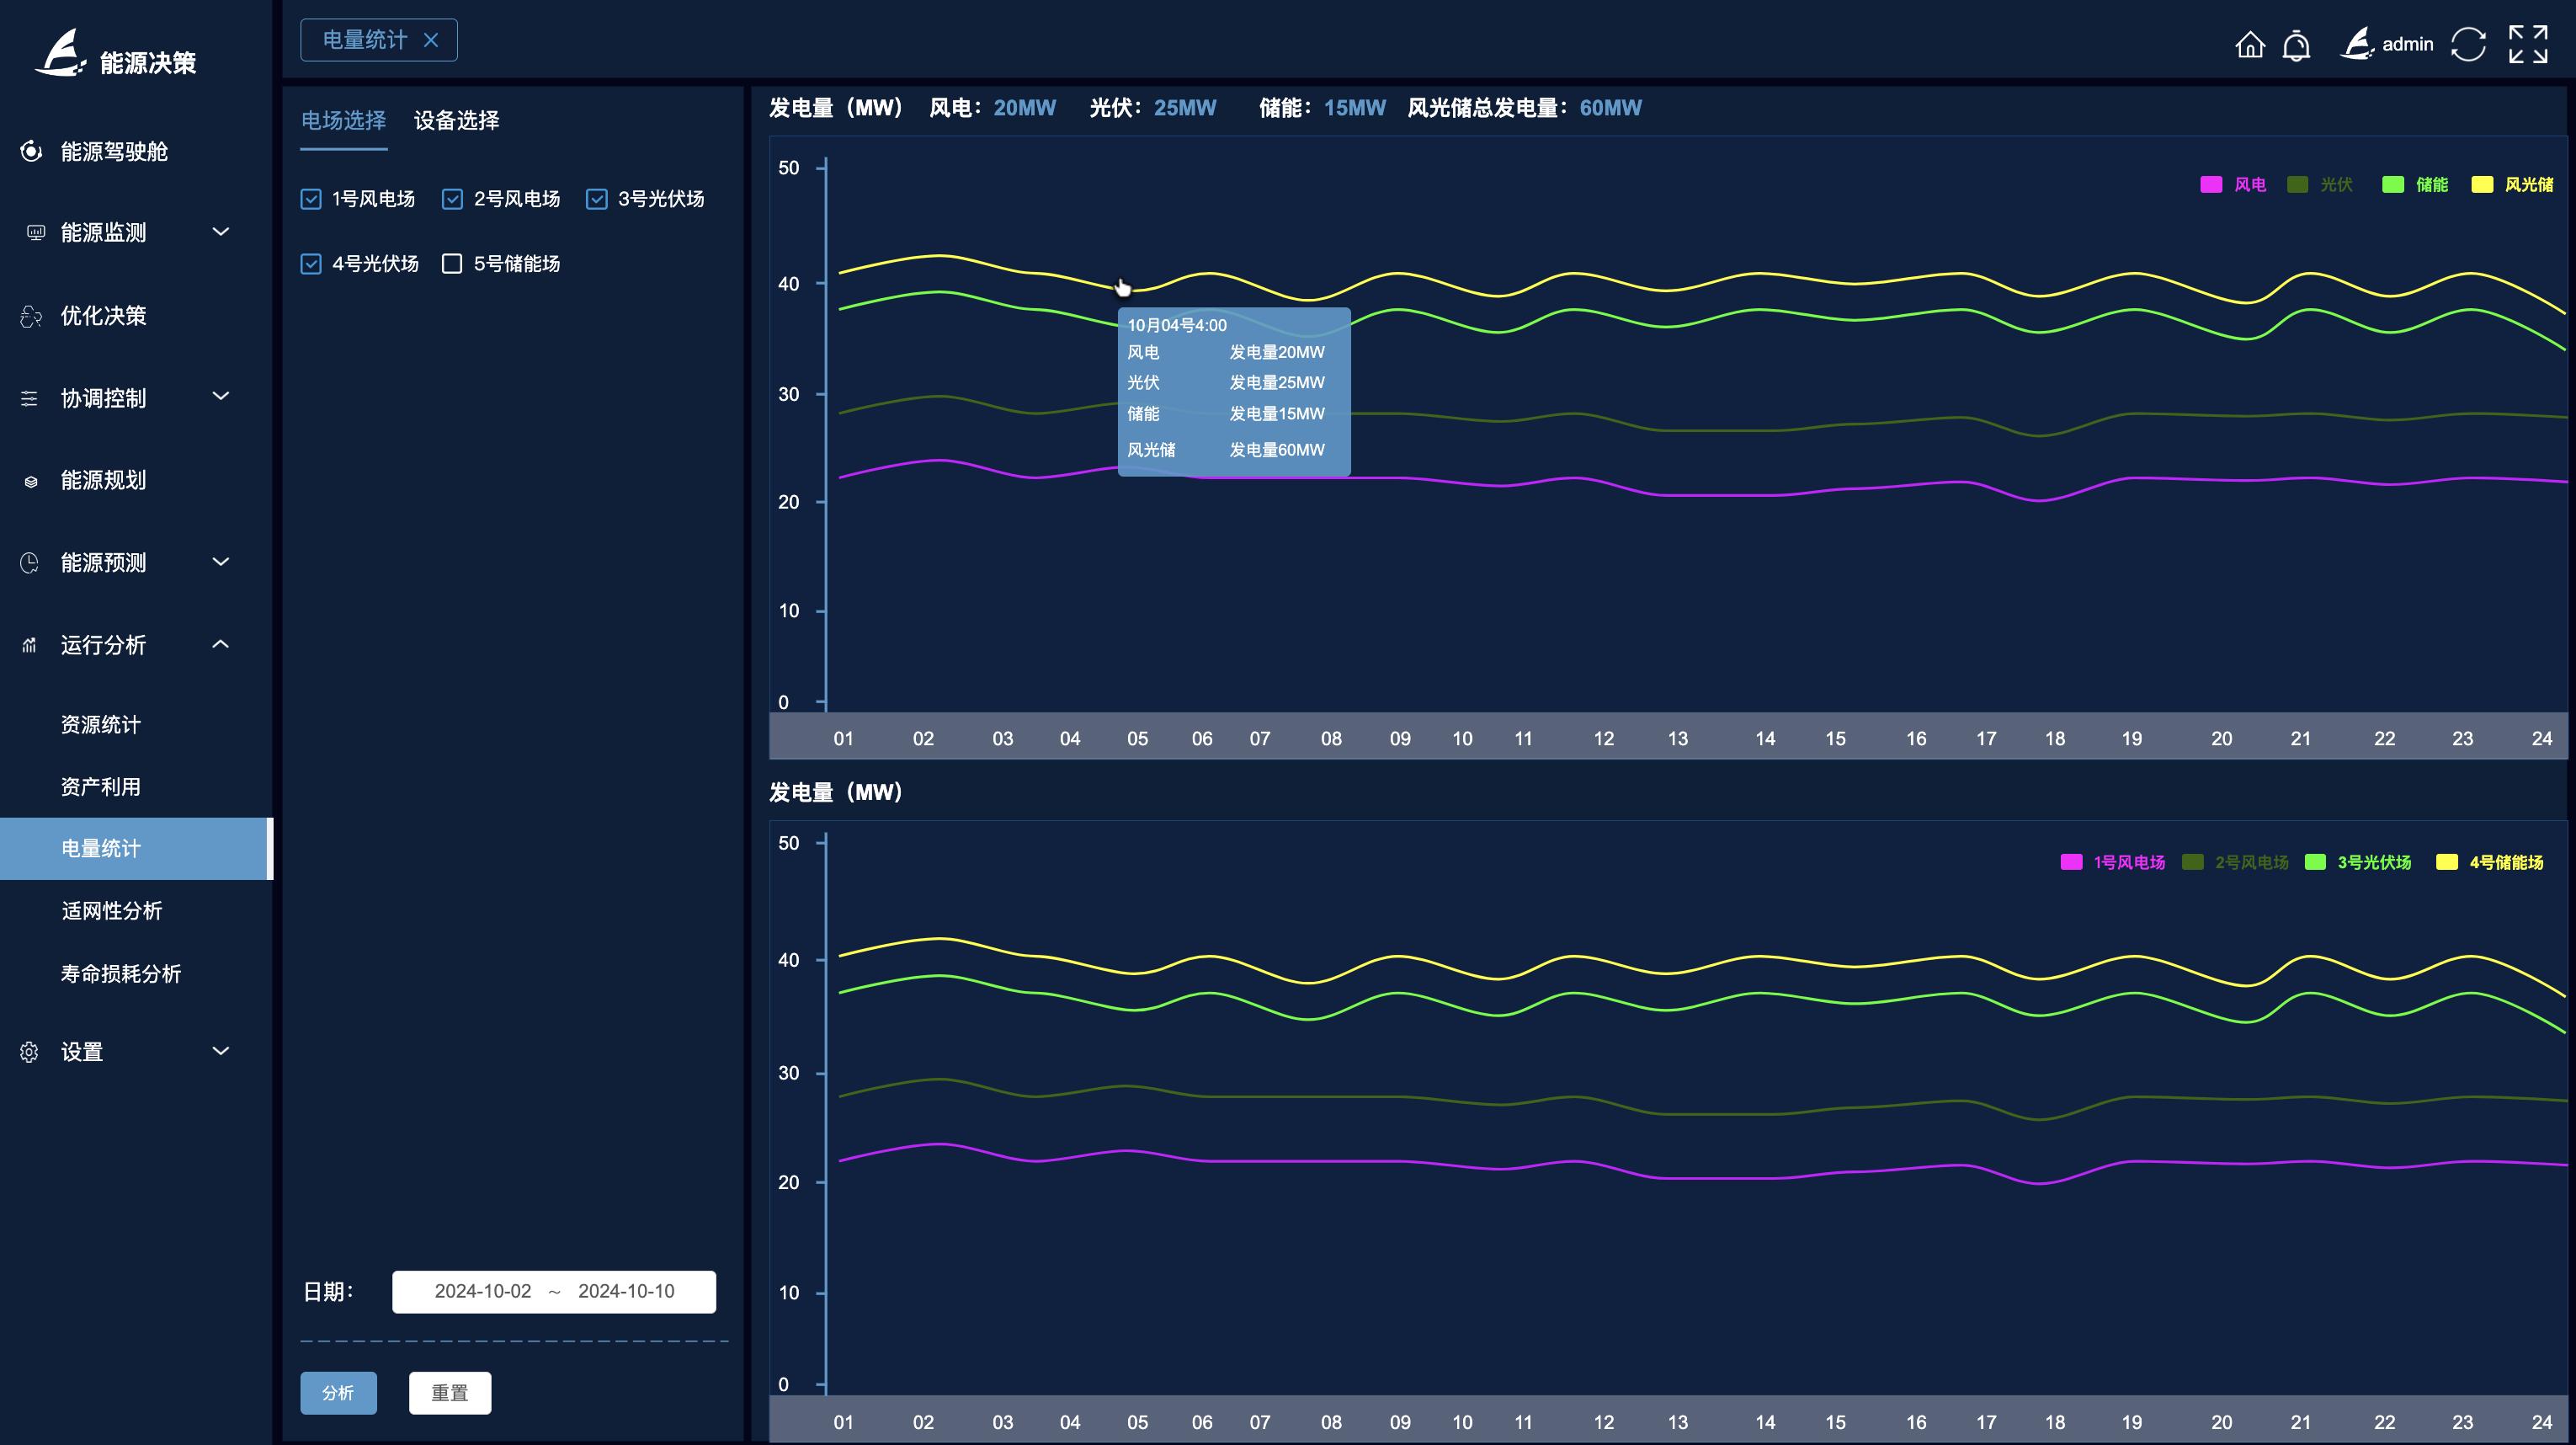
Task: Switch to the 设备选择 tab
Action: (456, 121)
